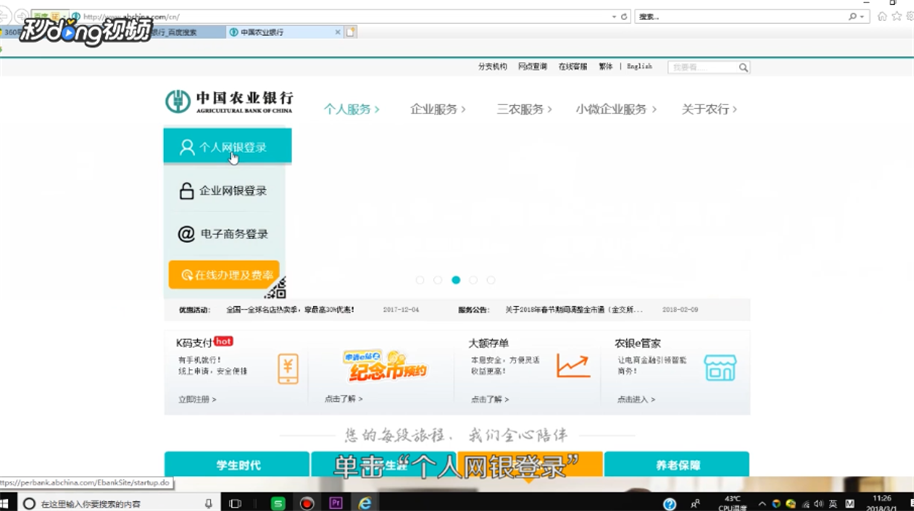Open the Windows Start menu
Viewport: 914px width, 511px height.
(5, 503)
